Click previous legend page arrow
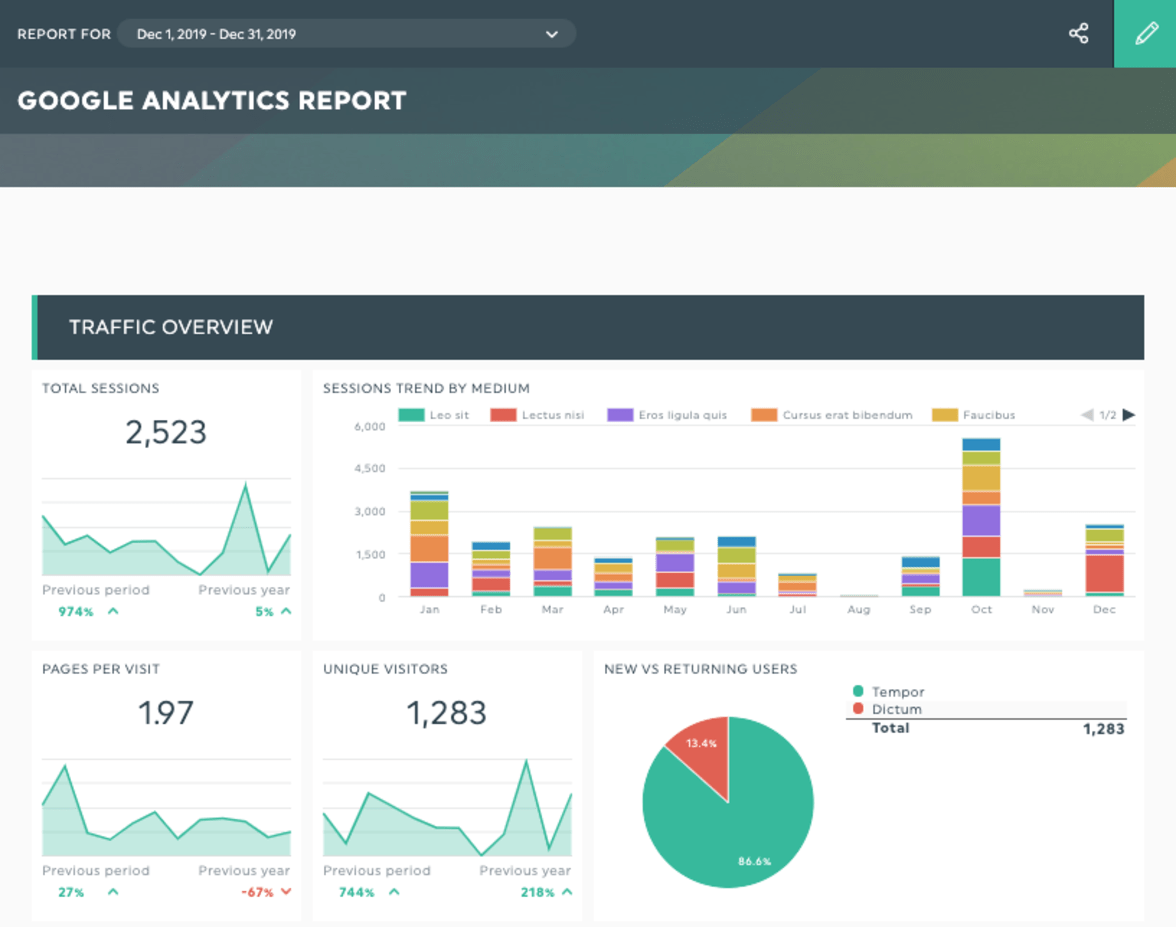Screen dimensions: 1176x927 pos(1087,415)
